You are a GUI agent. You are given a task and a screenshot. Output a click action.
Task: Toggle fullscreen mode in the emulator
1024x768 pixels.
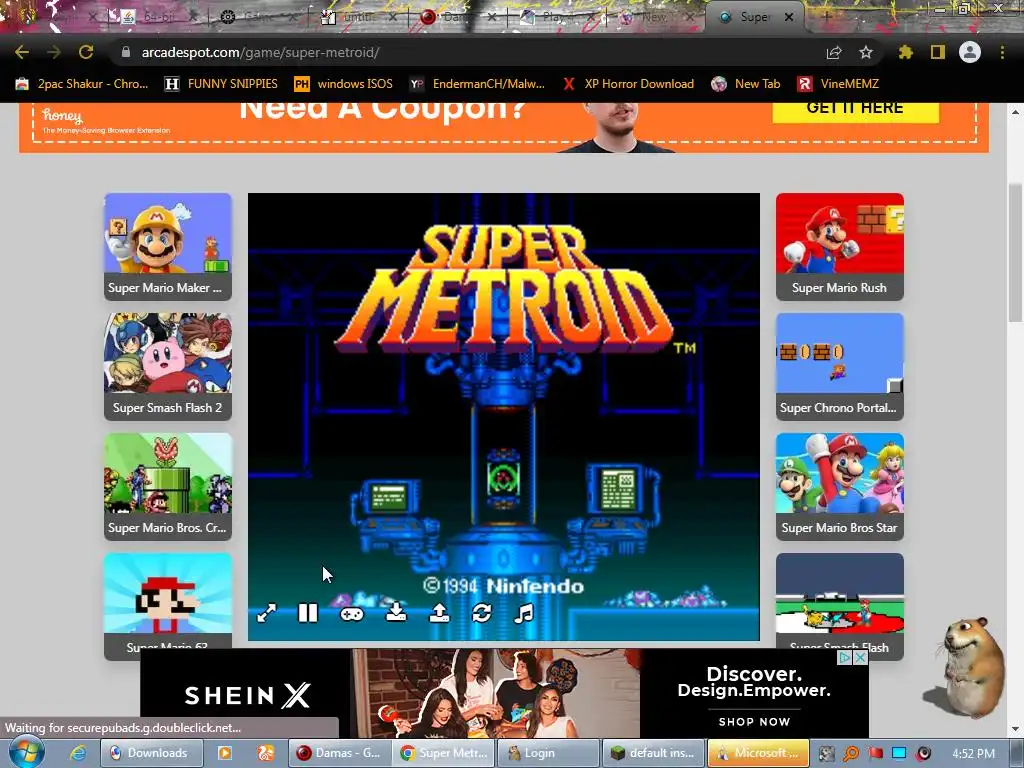coord(266,613)
